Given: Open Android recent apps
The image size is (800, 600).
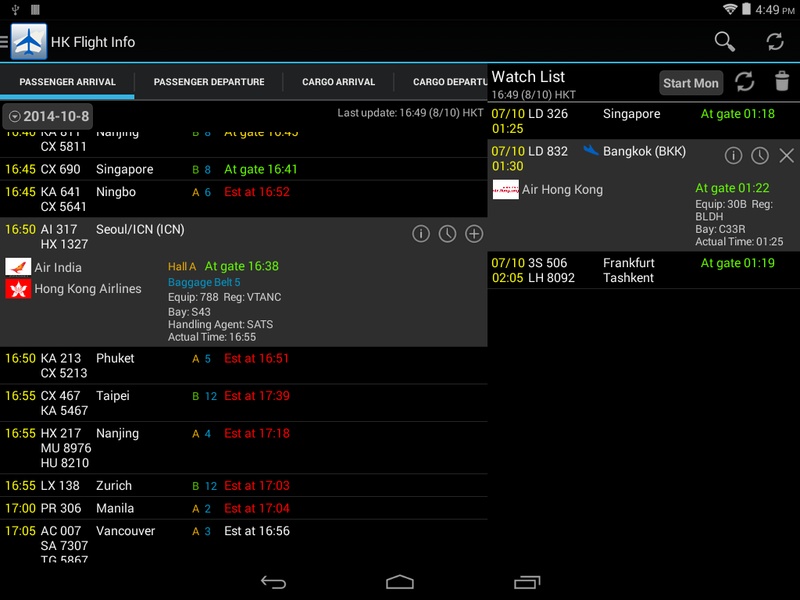Looking at the screenshot, I should coord(527,582).
